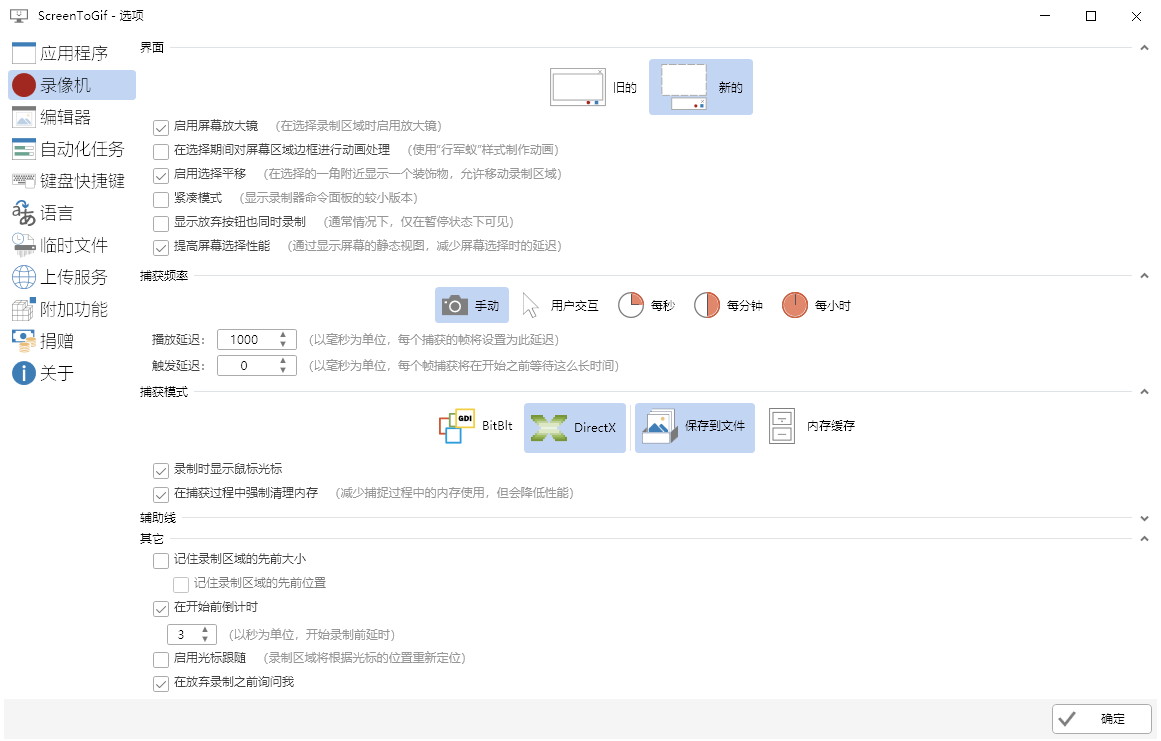The image size is (1161, 741).
Task: Collapse the 捕获频率 section chevron
Action: click(1144, 276)
